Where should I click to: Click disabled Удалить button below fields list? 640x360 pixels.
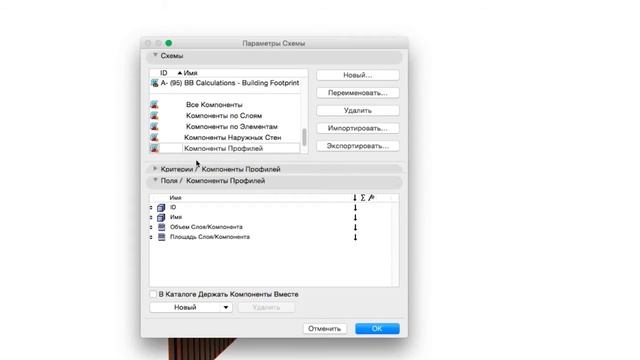[x=266, y=307]
